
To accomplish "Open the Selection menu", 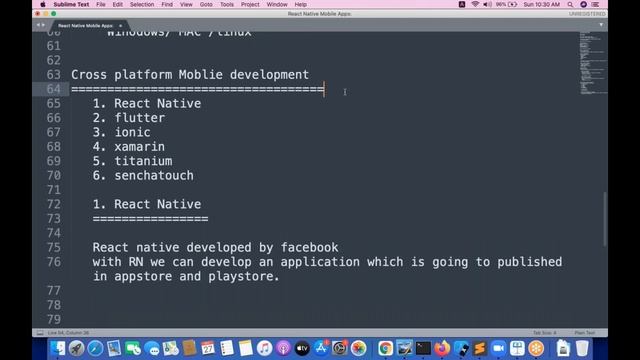I will [142, 4].
